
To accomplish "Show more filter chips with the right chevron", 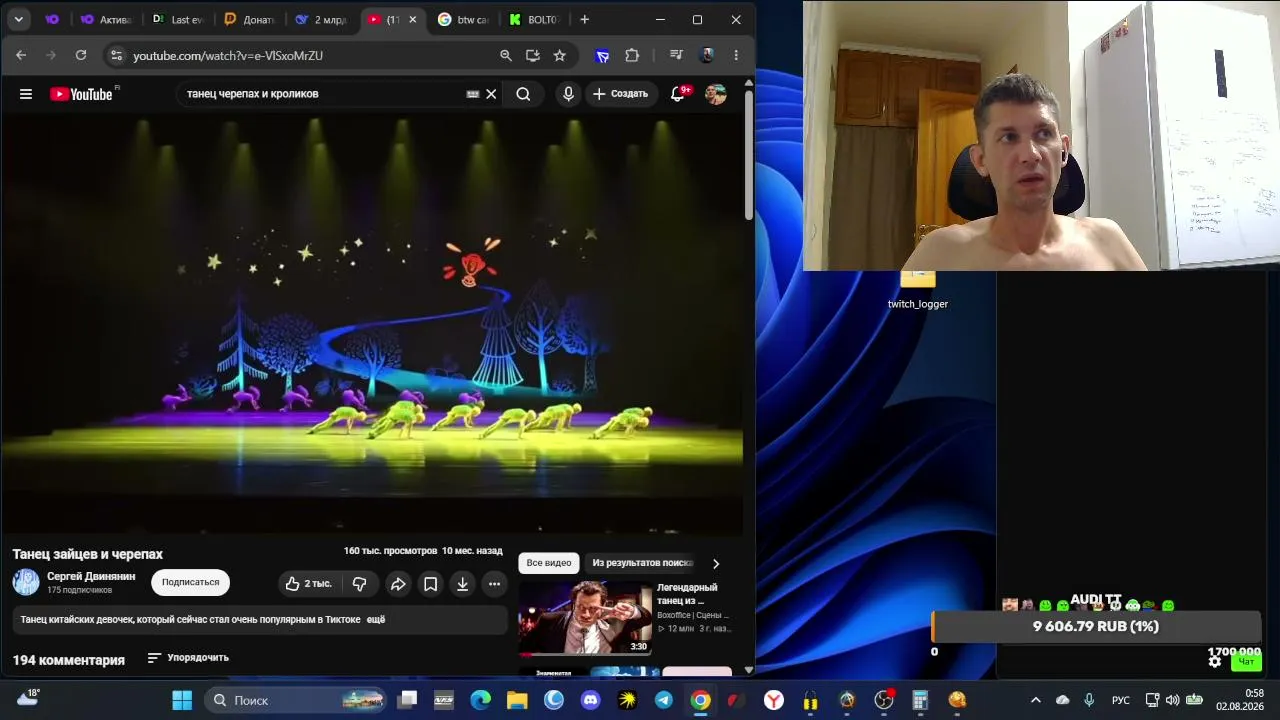I will (715, 564).
